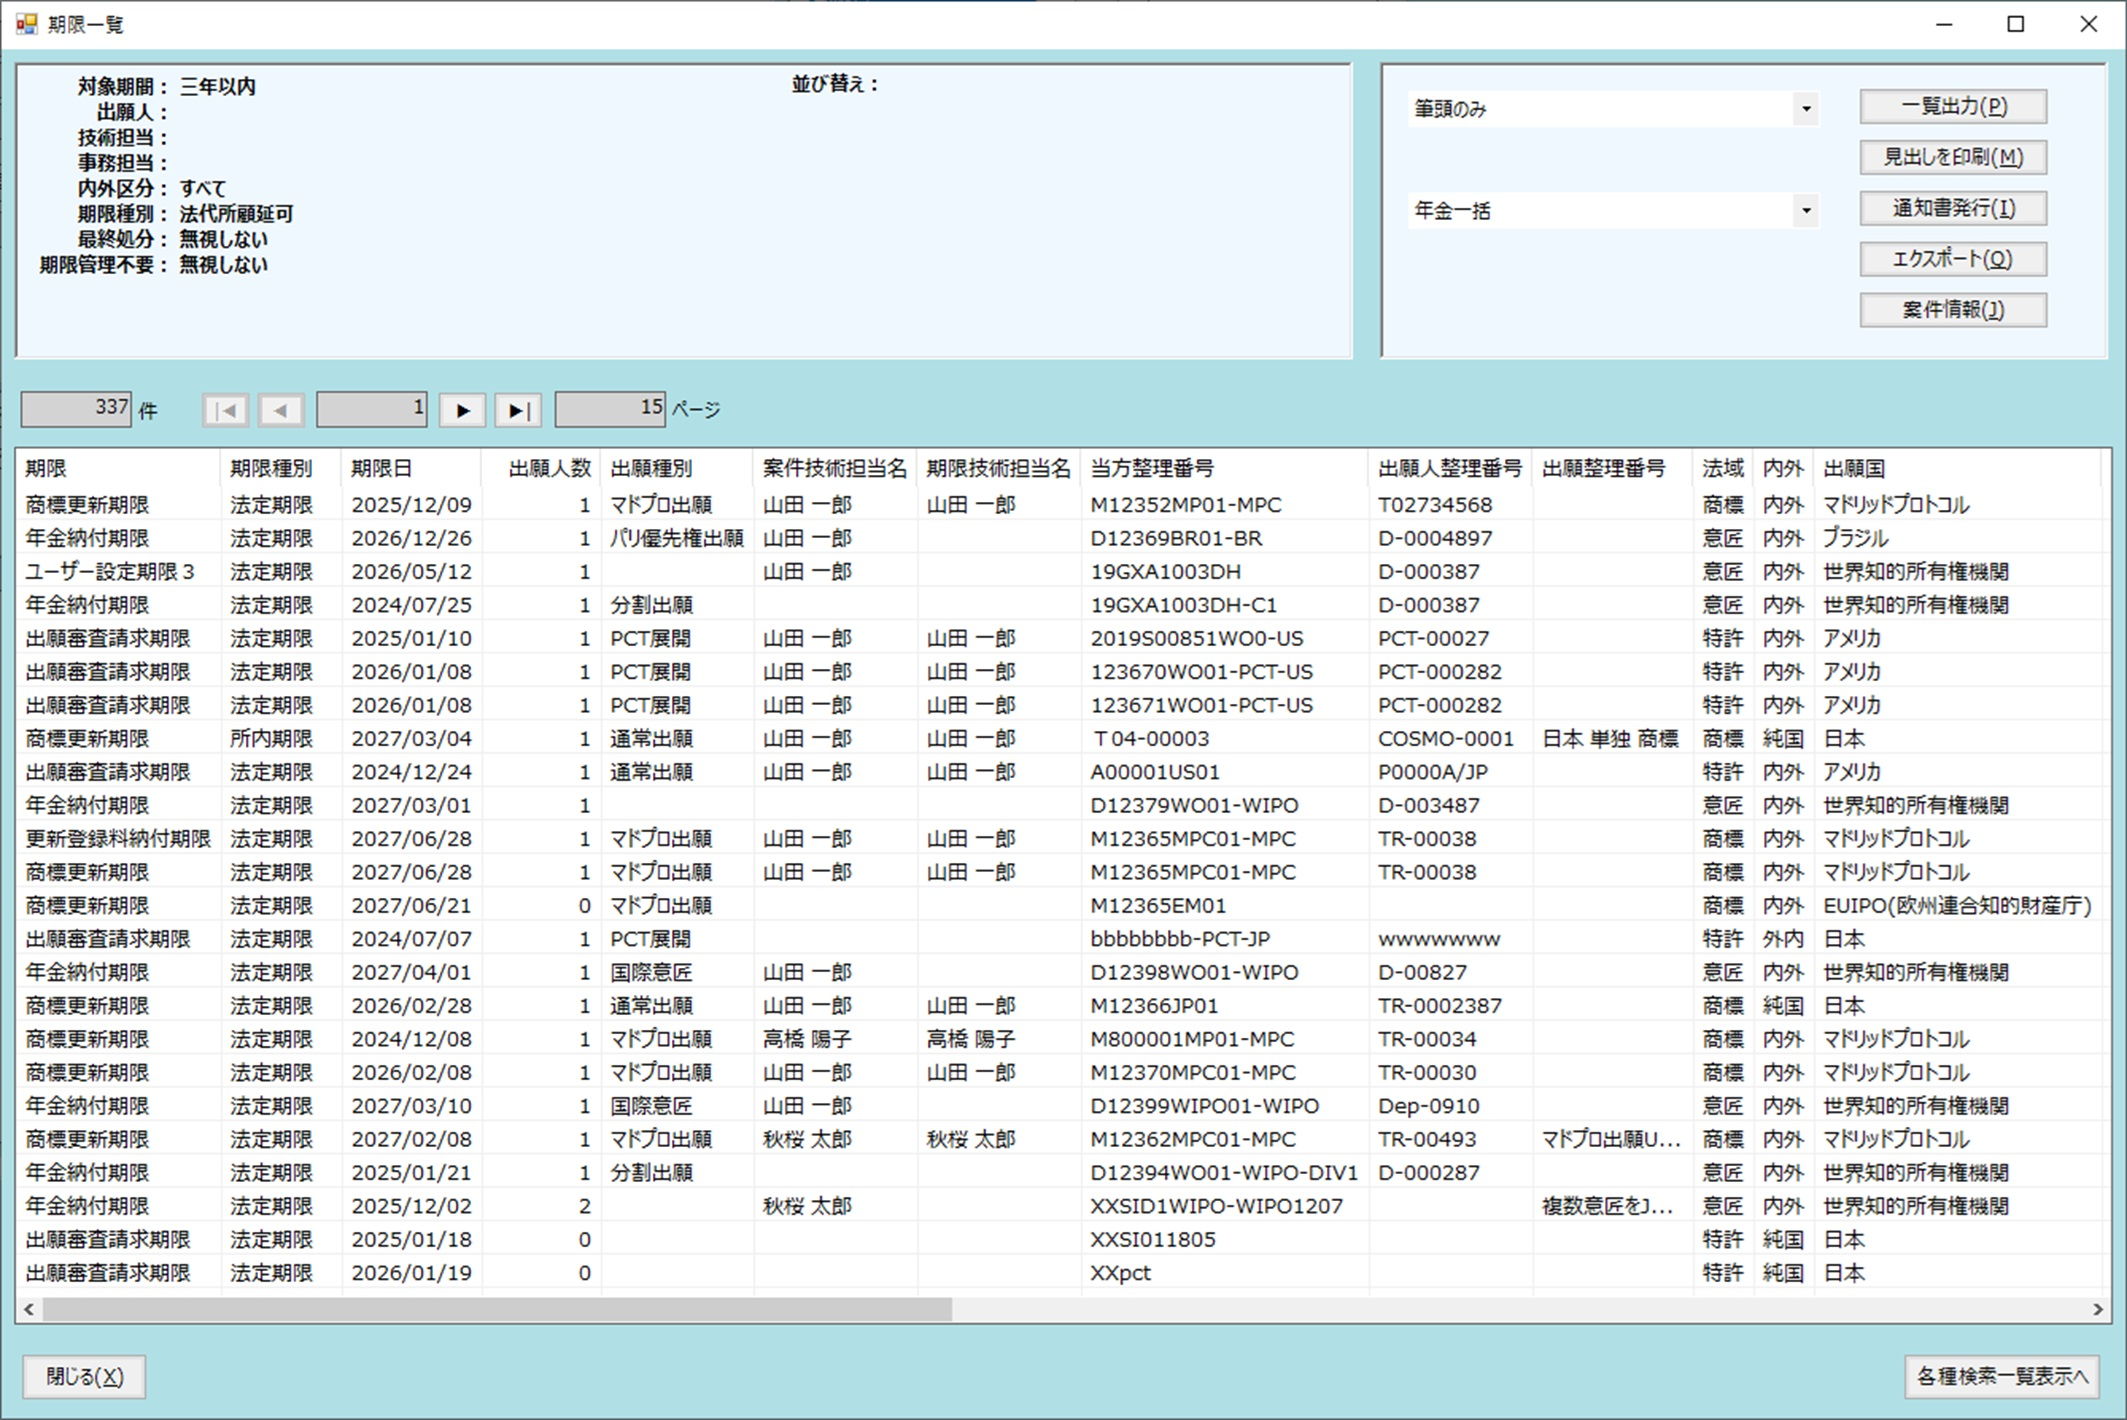
Task: Select the row 123671WO01-PCT-US
Action: (1060, 705)
